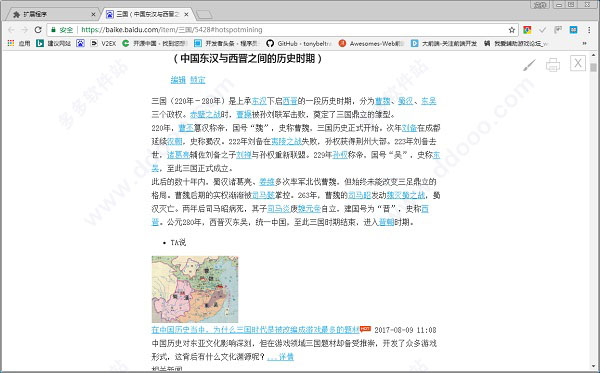Click the brush icon in reader view
The width and height of the screenshot is (600, 373).
(530, 65)
